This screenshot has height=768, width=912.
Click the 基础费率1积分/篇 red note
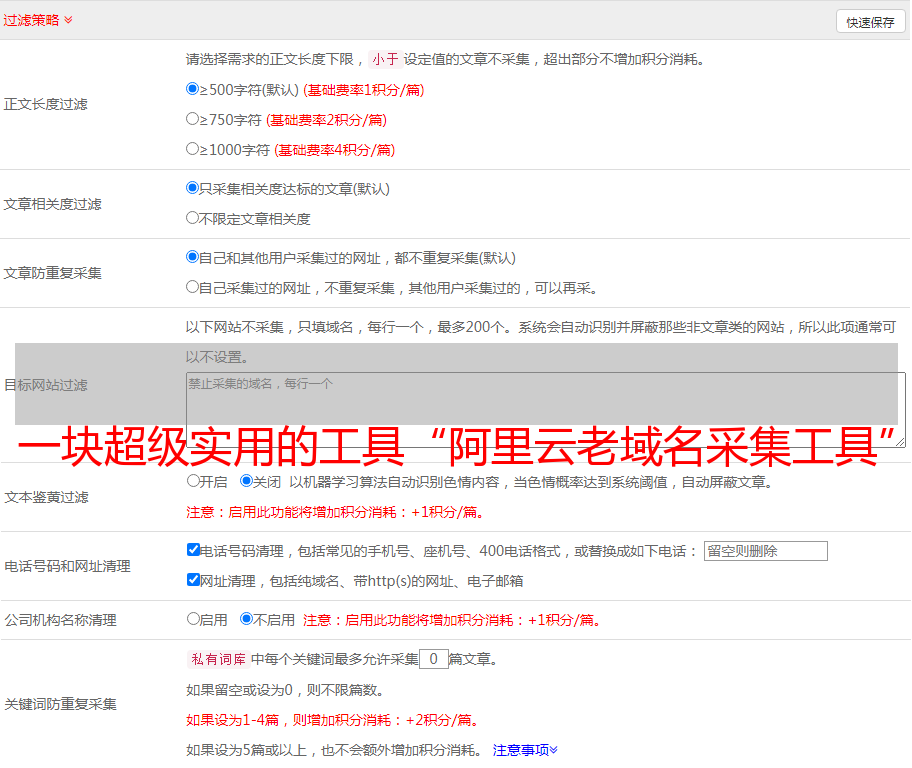(364, 90)
